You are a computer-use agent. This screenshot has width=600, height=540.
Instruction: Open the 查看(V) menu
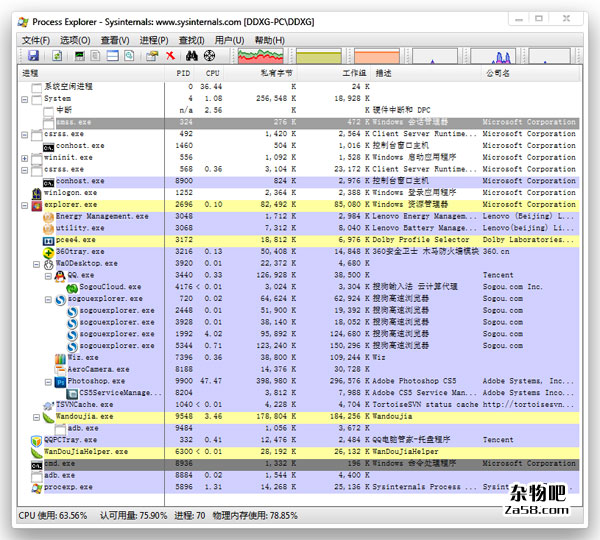pos(115,40)
